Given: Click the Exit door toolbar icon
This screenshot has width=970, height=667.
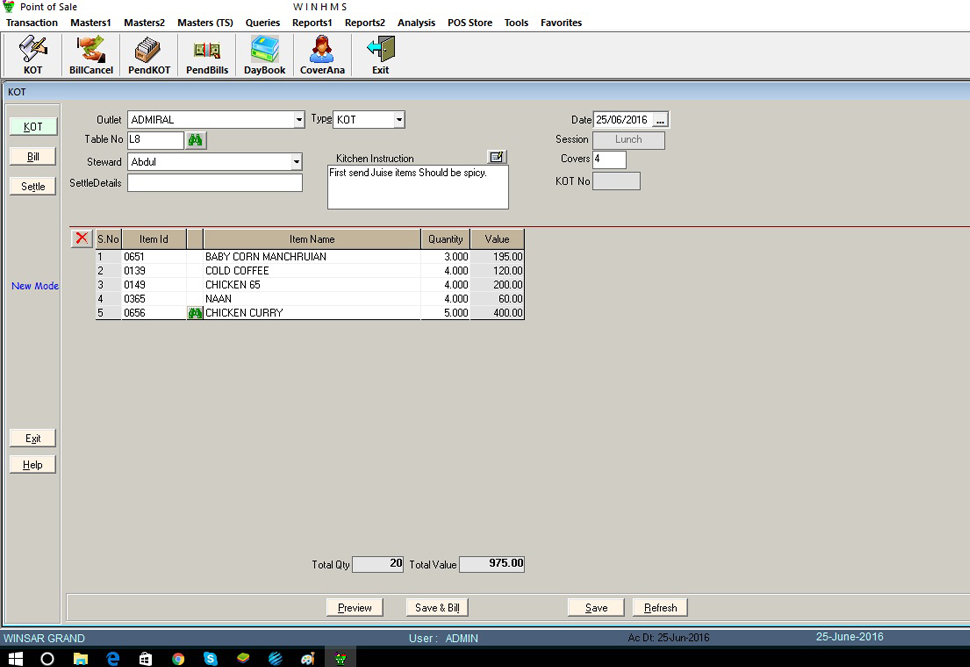Looking at the screenshot, I should pos(380,55).
